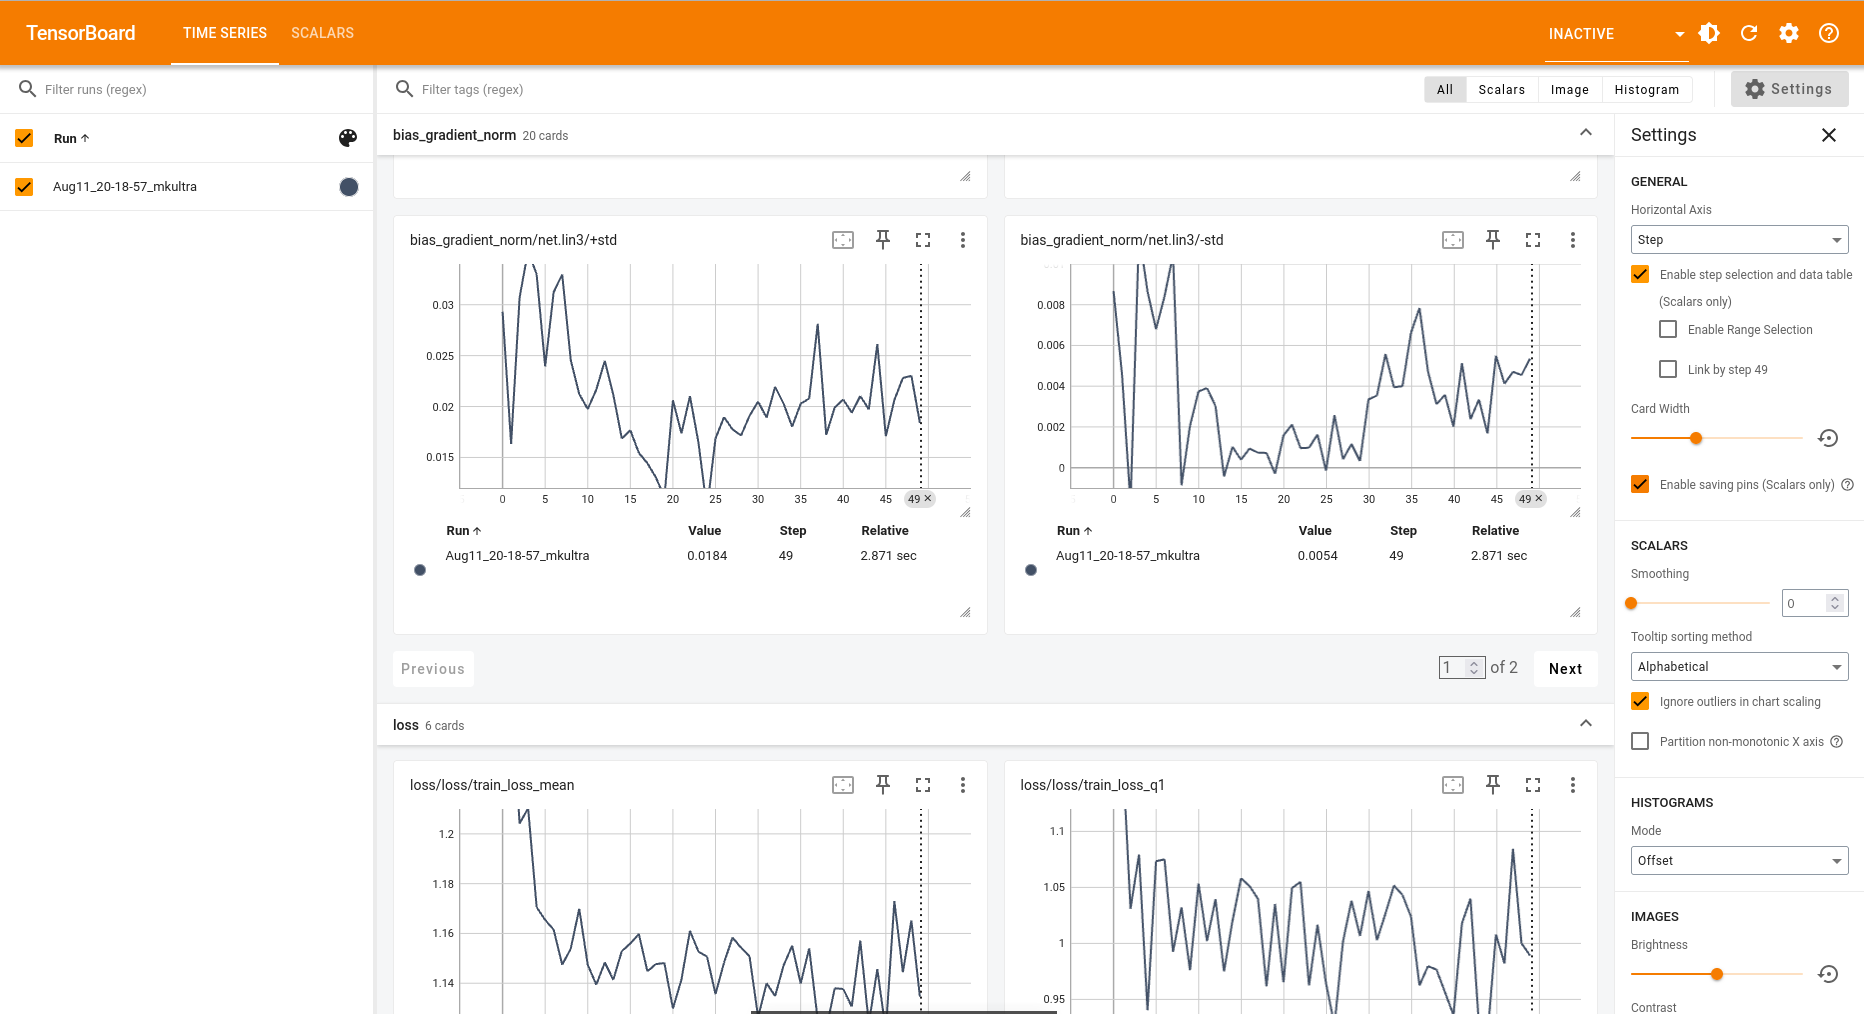Image resolution: width=1864 pixels, height=1014 pixels.
Task: Open more options menu on net.lin3/+std card
Action: pyautogui.click(x=963, y=240)
